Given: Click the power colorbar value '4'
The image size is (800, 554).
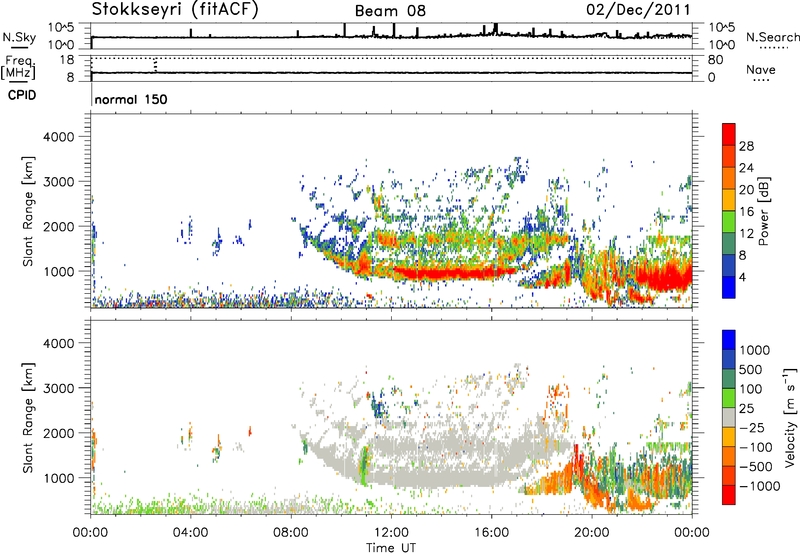Looking at the screenshot, I should pos(743,277).
